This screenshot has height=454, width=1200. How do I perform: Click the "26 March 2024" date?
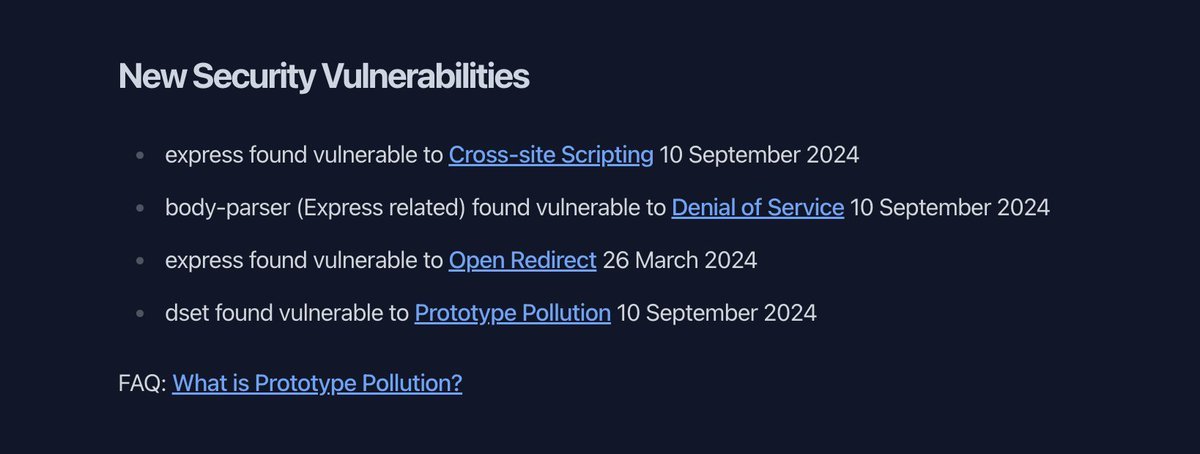pyautogui.click(x=679, y=260)
